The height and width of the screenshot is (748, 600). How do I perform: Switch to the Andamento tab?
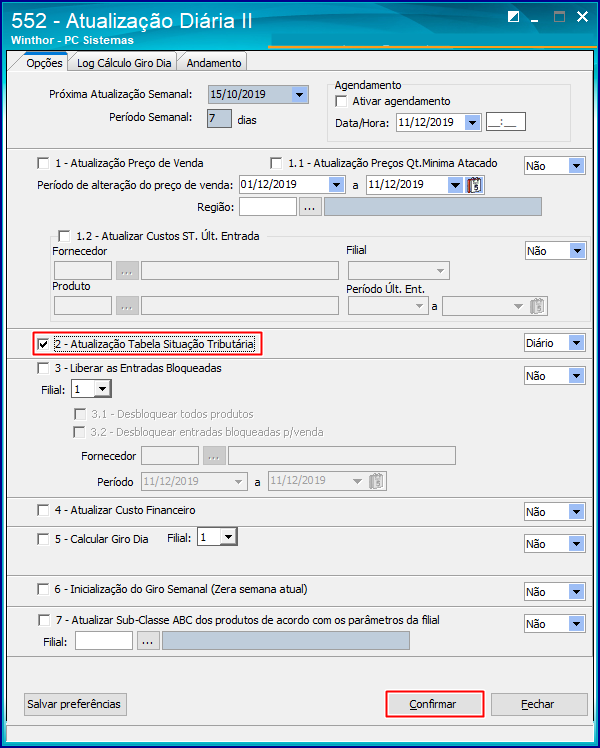[x=214, y=63]
